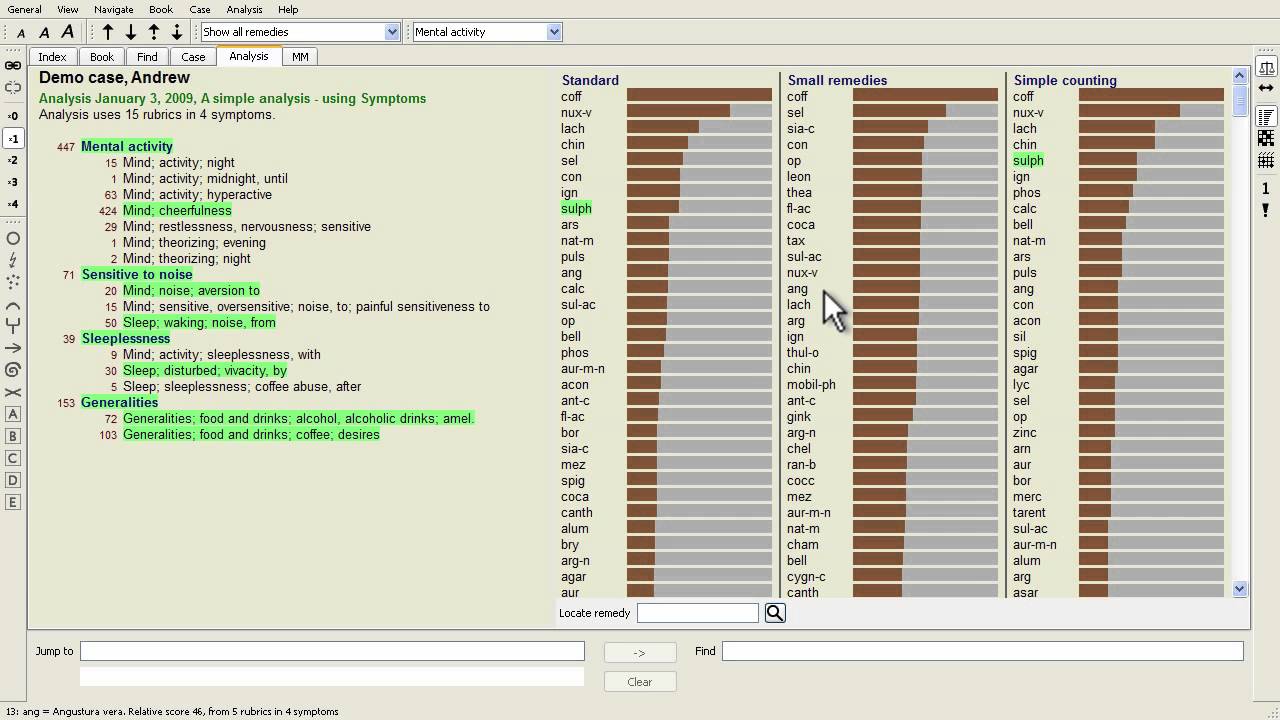
Task: Select rubric Mind; cheerfulness
Action: [x=177, y=210]
